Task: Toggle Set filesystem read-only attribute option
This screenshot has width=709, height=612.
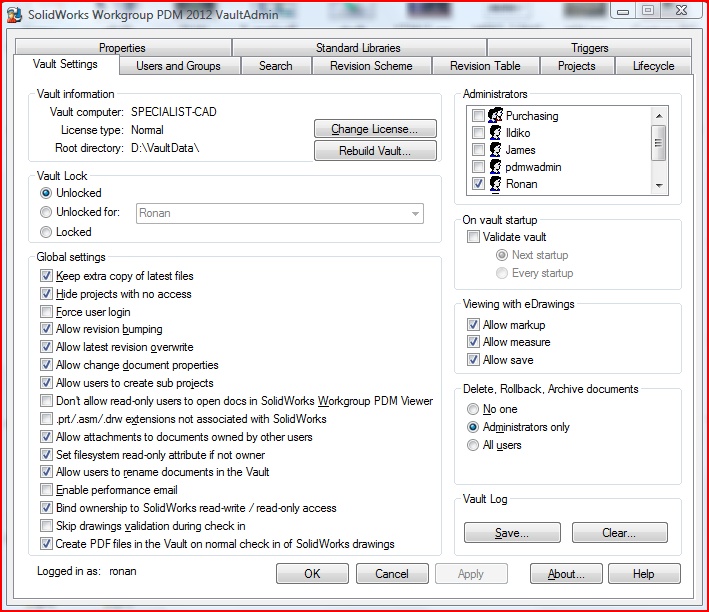Action: 46,455
